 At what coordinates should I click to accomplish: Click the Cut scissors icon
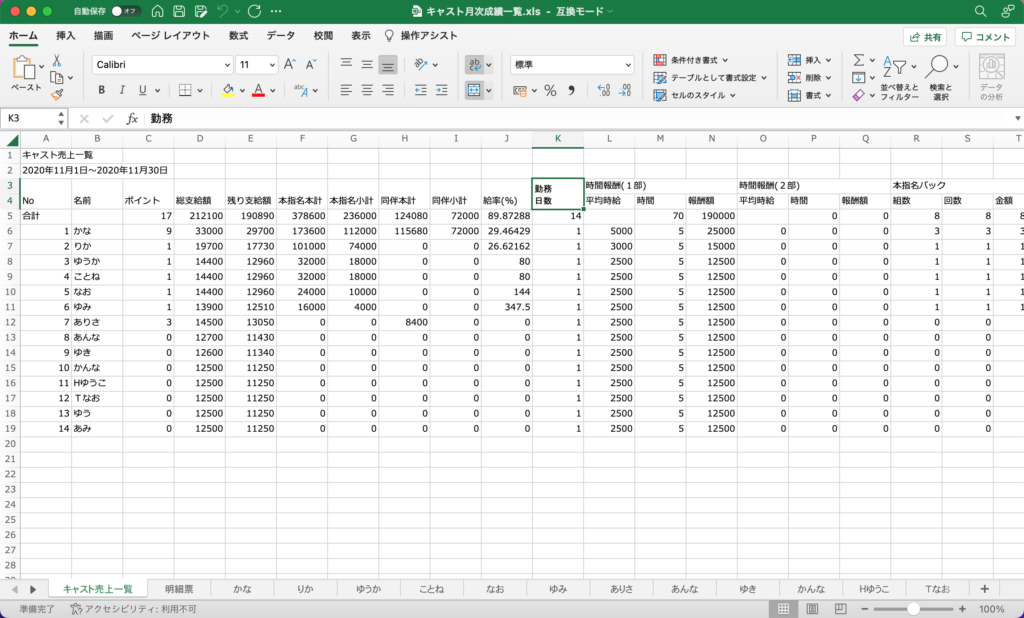point(57,61)
